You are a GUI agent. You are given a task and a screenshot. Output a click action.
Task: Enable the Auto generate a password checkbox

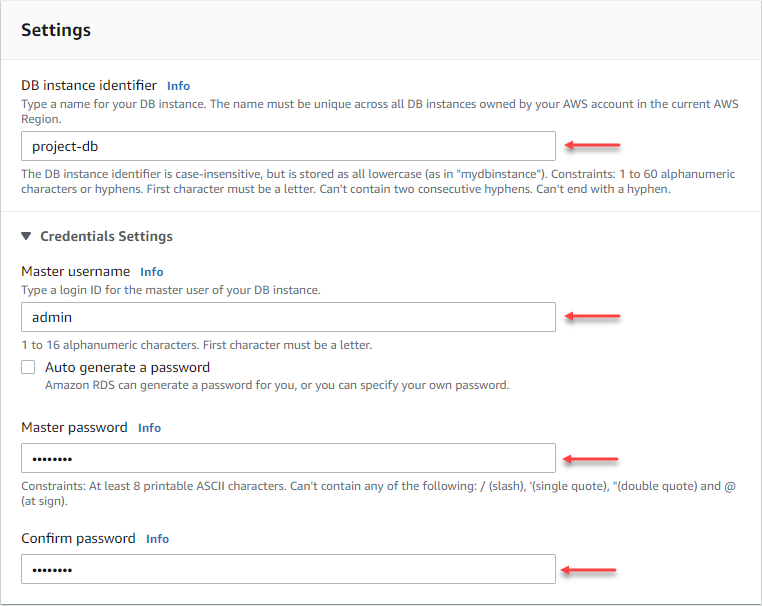click(x=28, y=367)
